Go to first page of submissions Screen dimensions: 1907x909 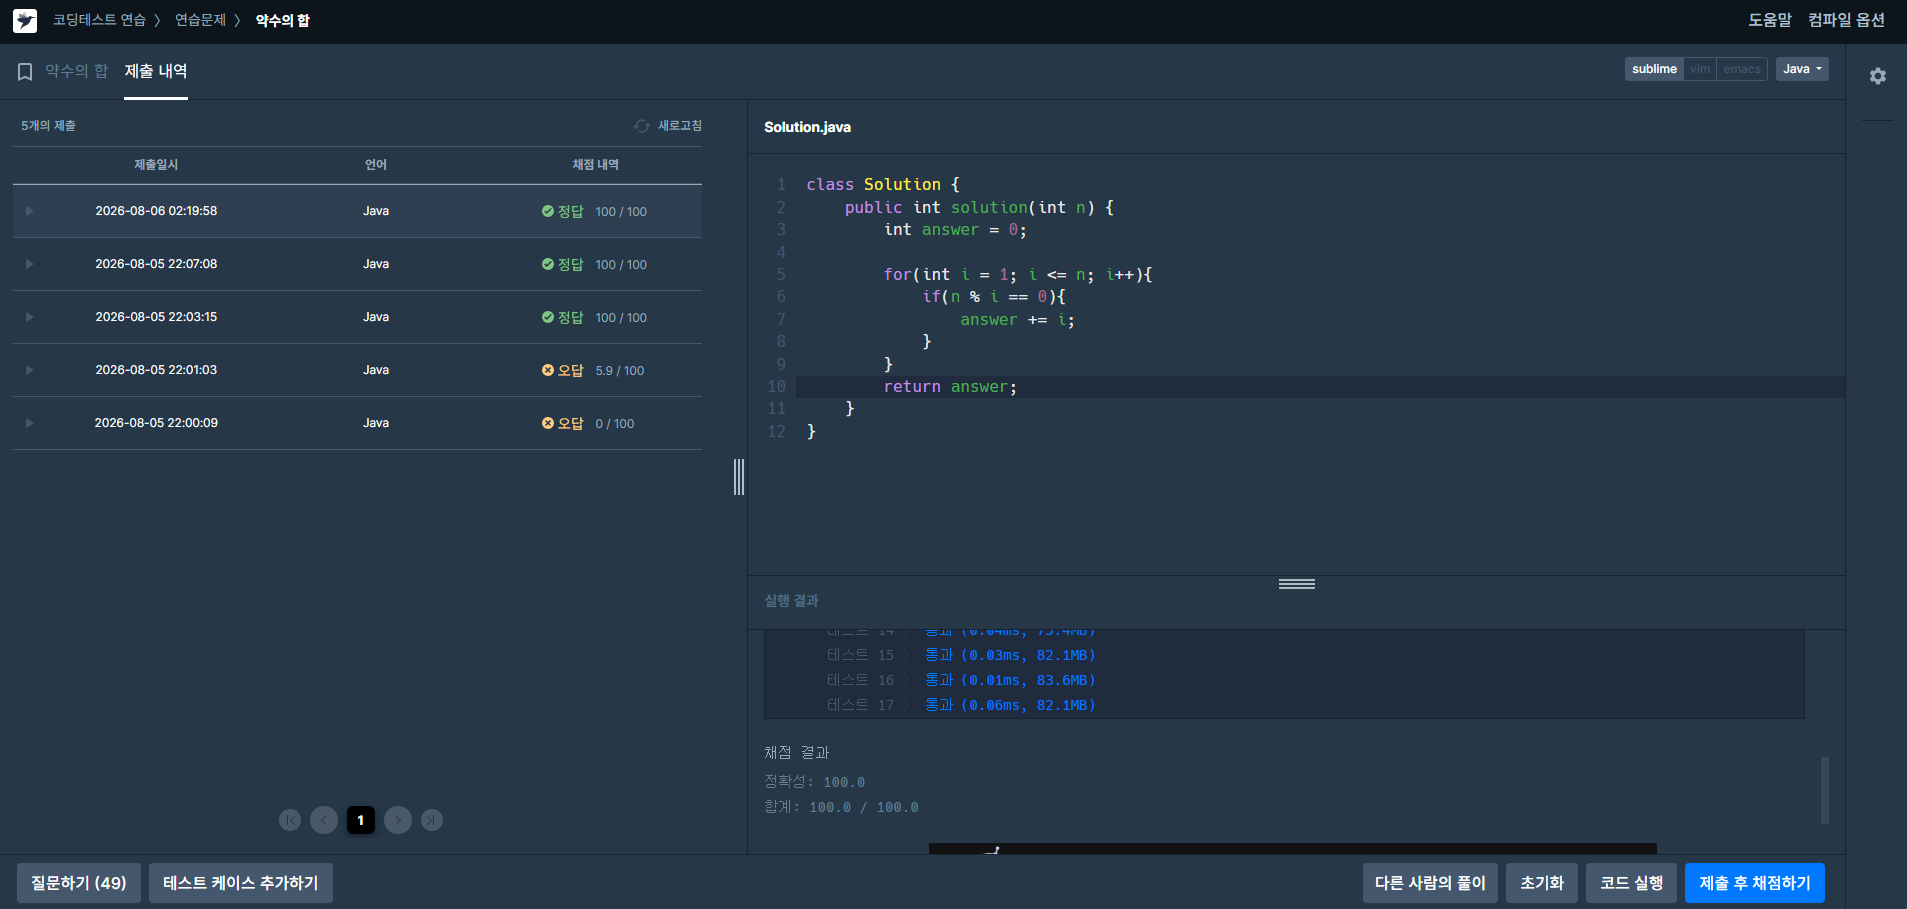point(290,820)
